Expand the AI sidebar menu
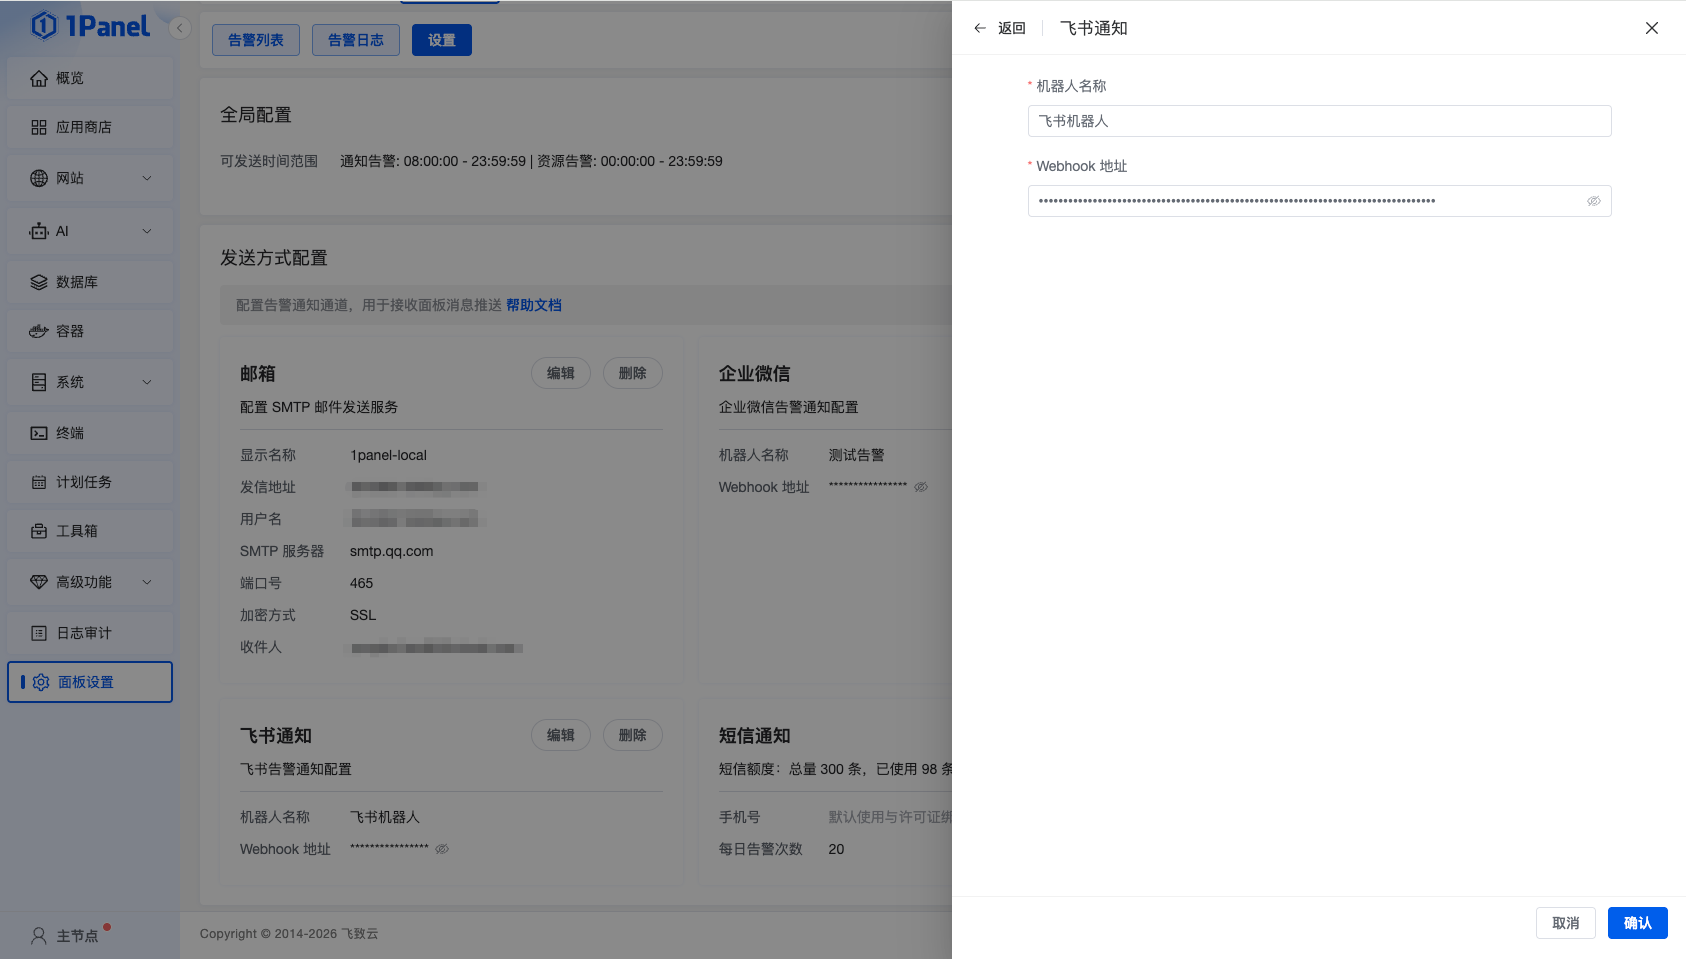 pos(147,231)
